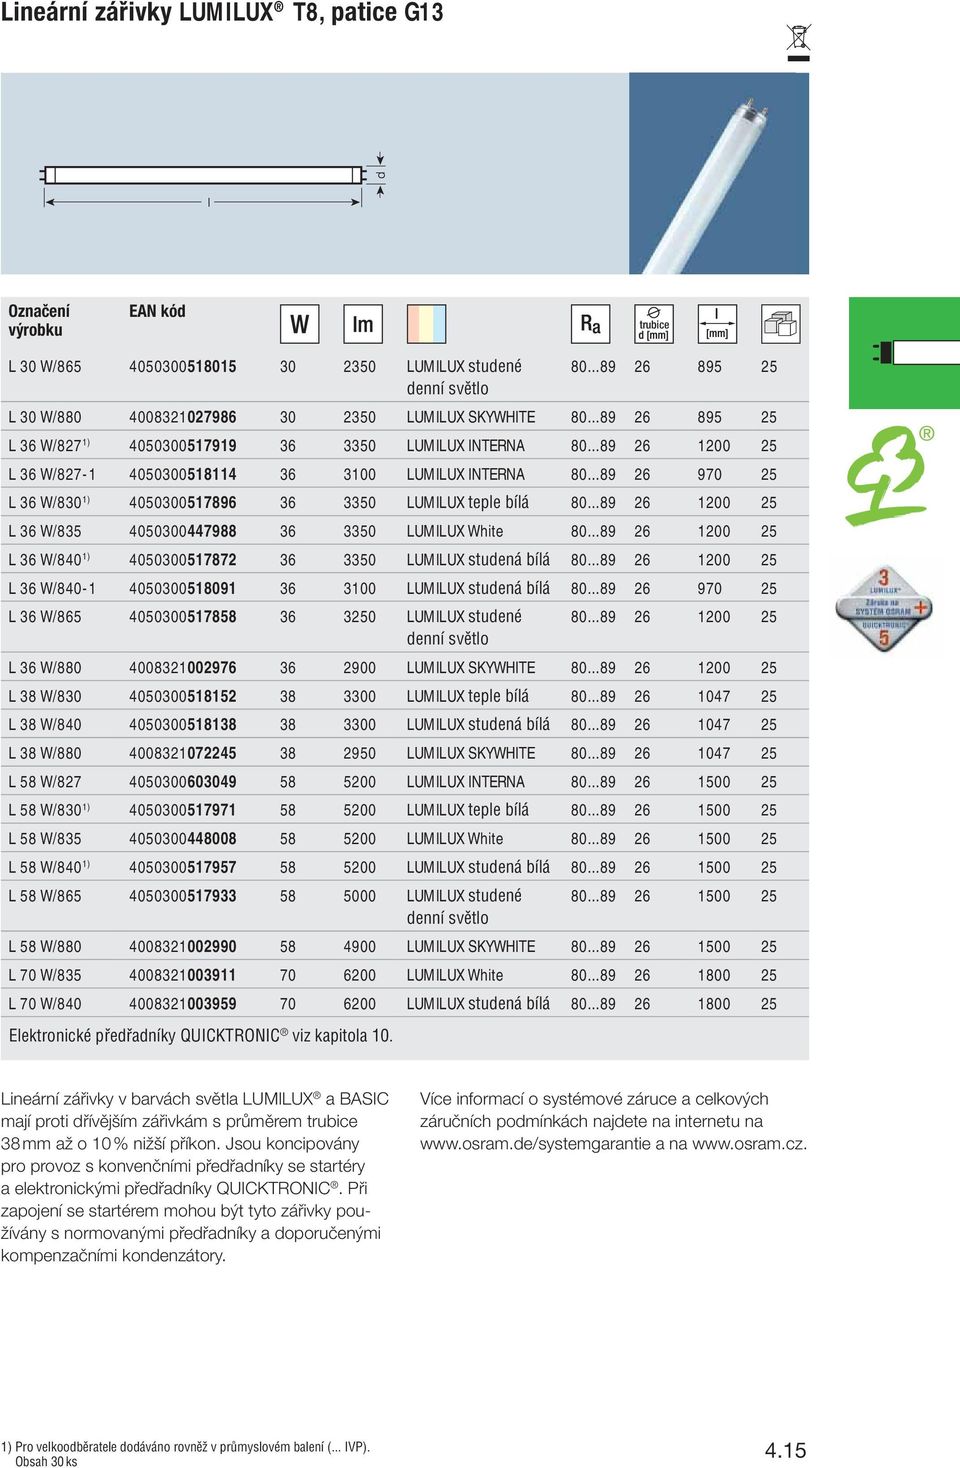
Task: Select product name "L 36 W/827-1"
Action: click(52, 474)
